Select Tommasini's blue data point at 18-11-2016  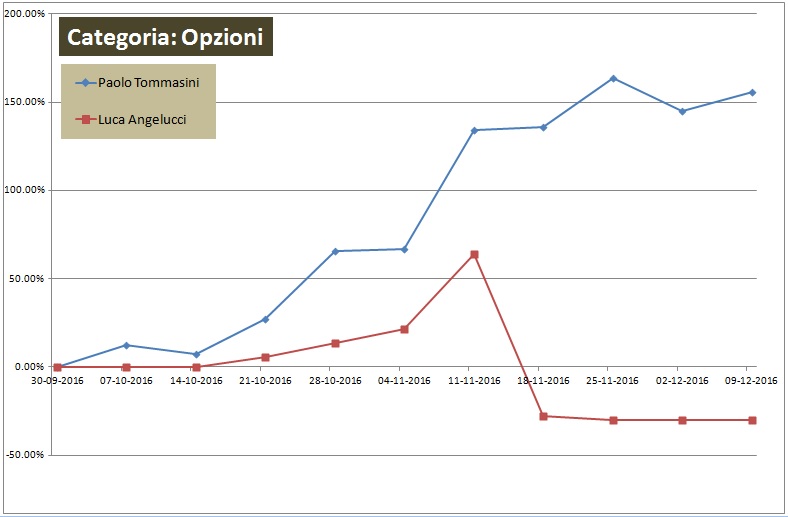(543, 127)
